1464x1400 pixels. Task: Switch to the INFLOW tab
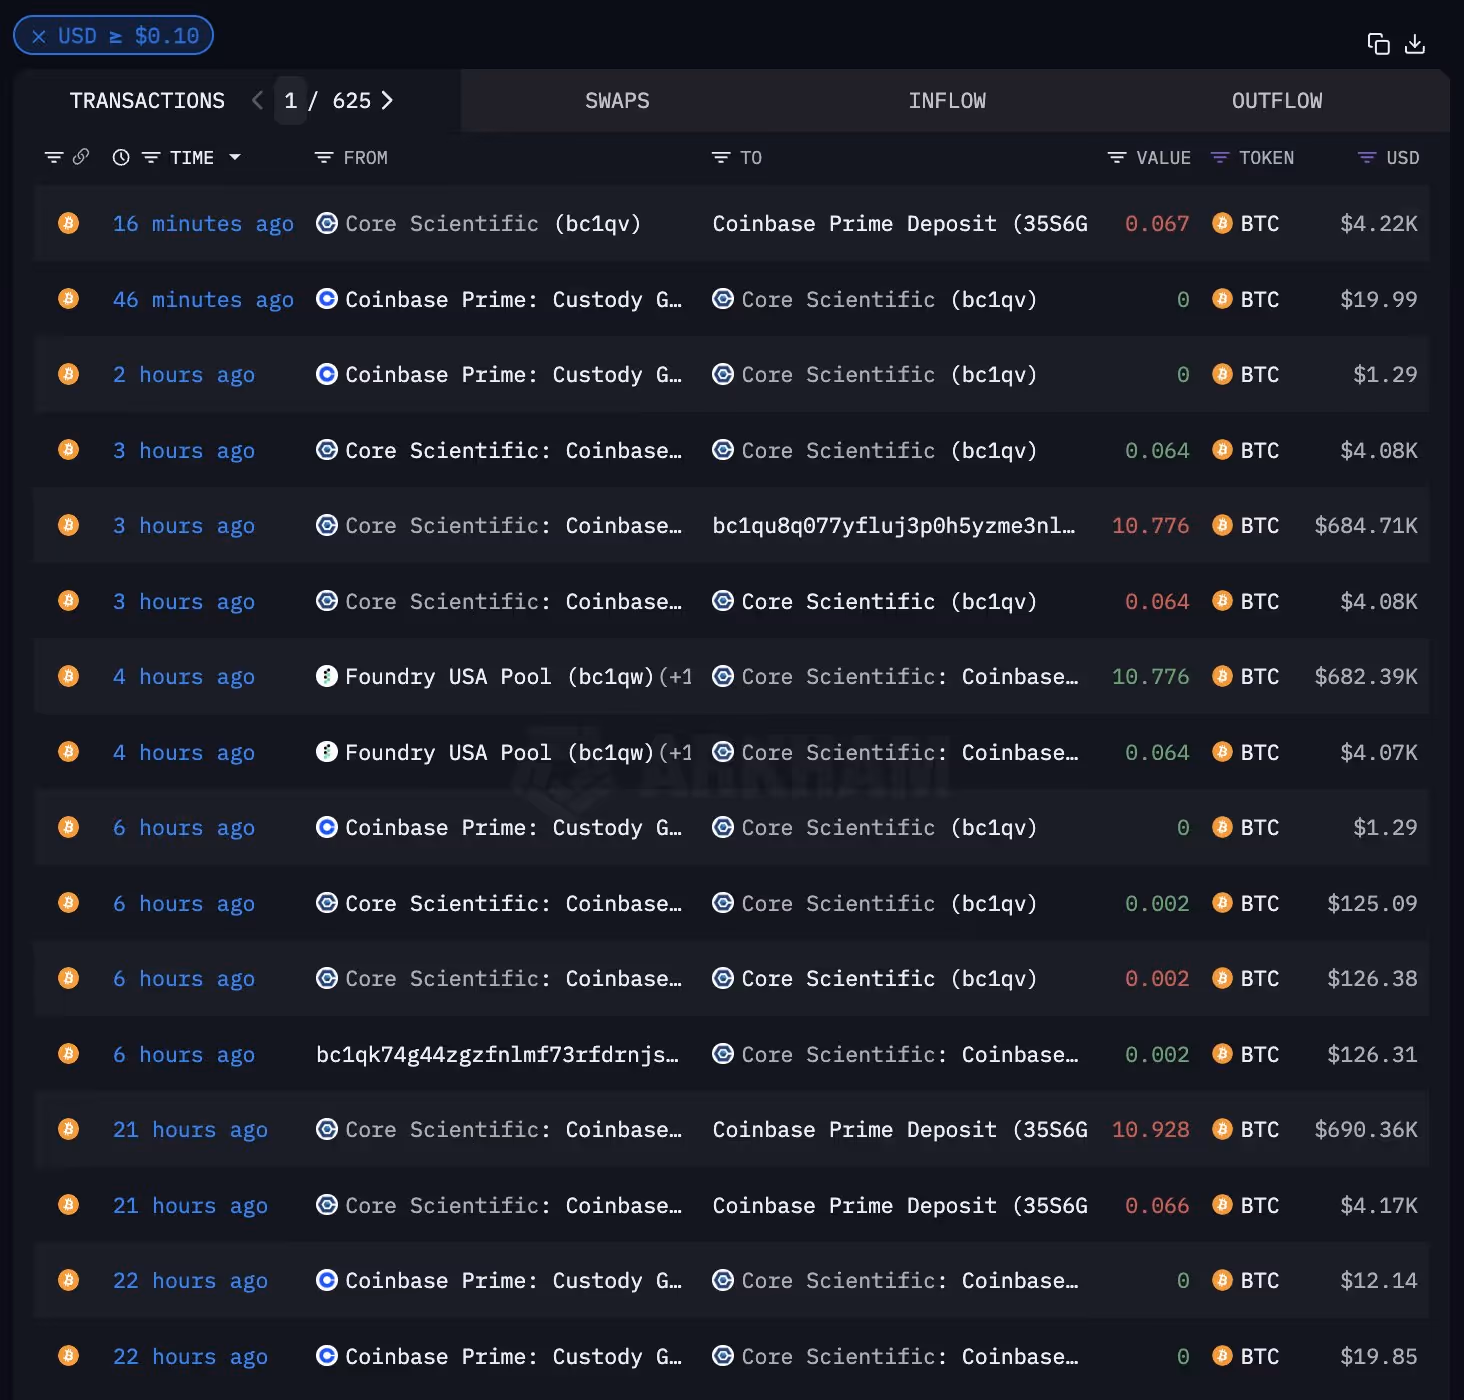click(x=947, y=101)
